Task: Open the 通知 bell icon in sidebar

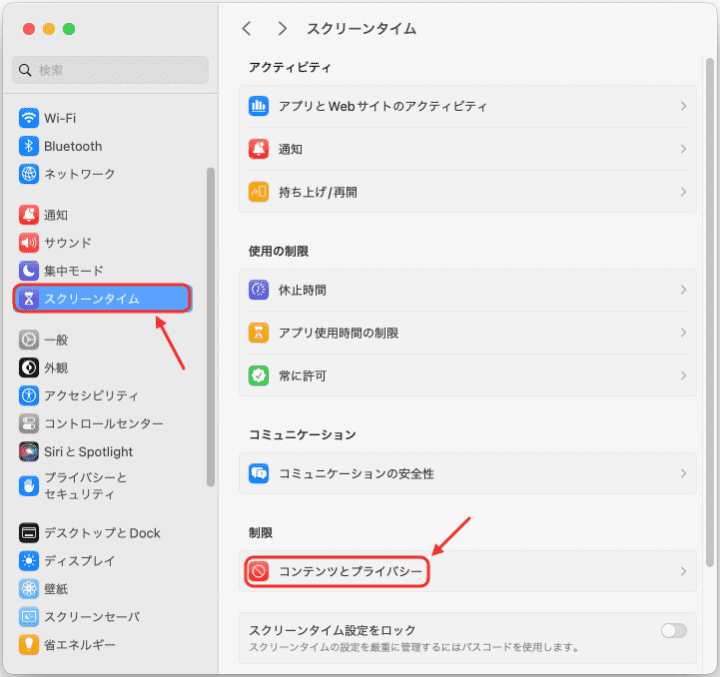Action: [x=28, y=214]
